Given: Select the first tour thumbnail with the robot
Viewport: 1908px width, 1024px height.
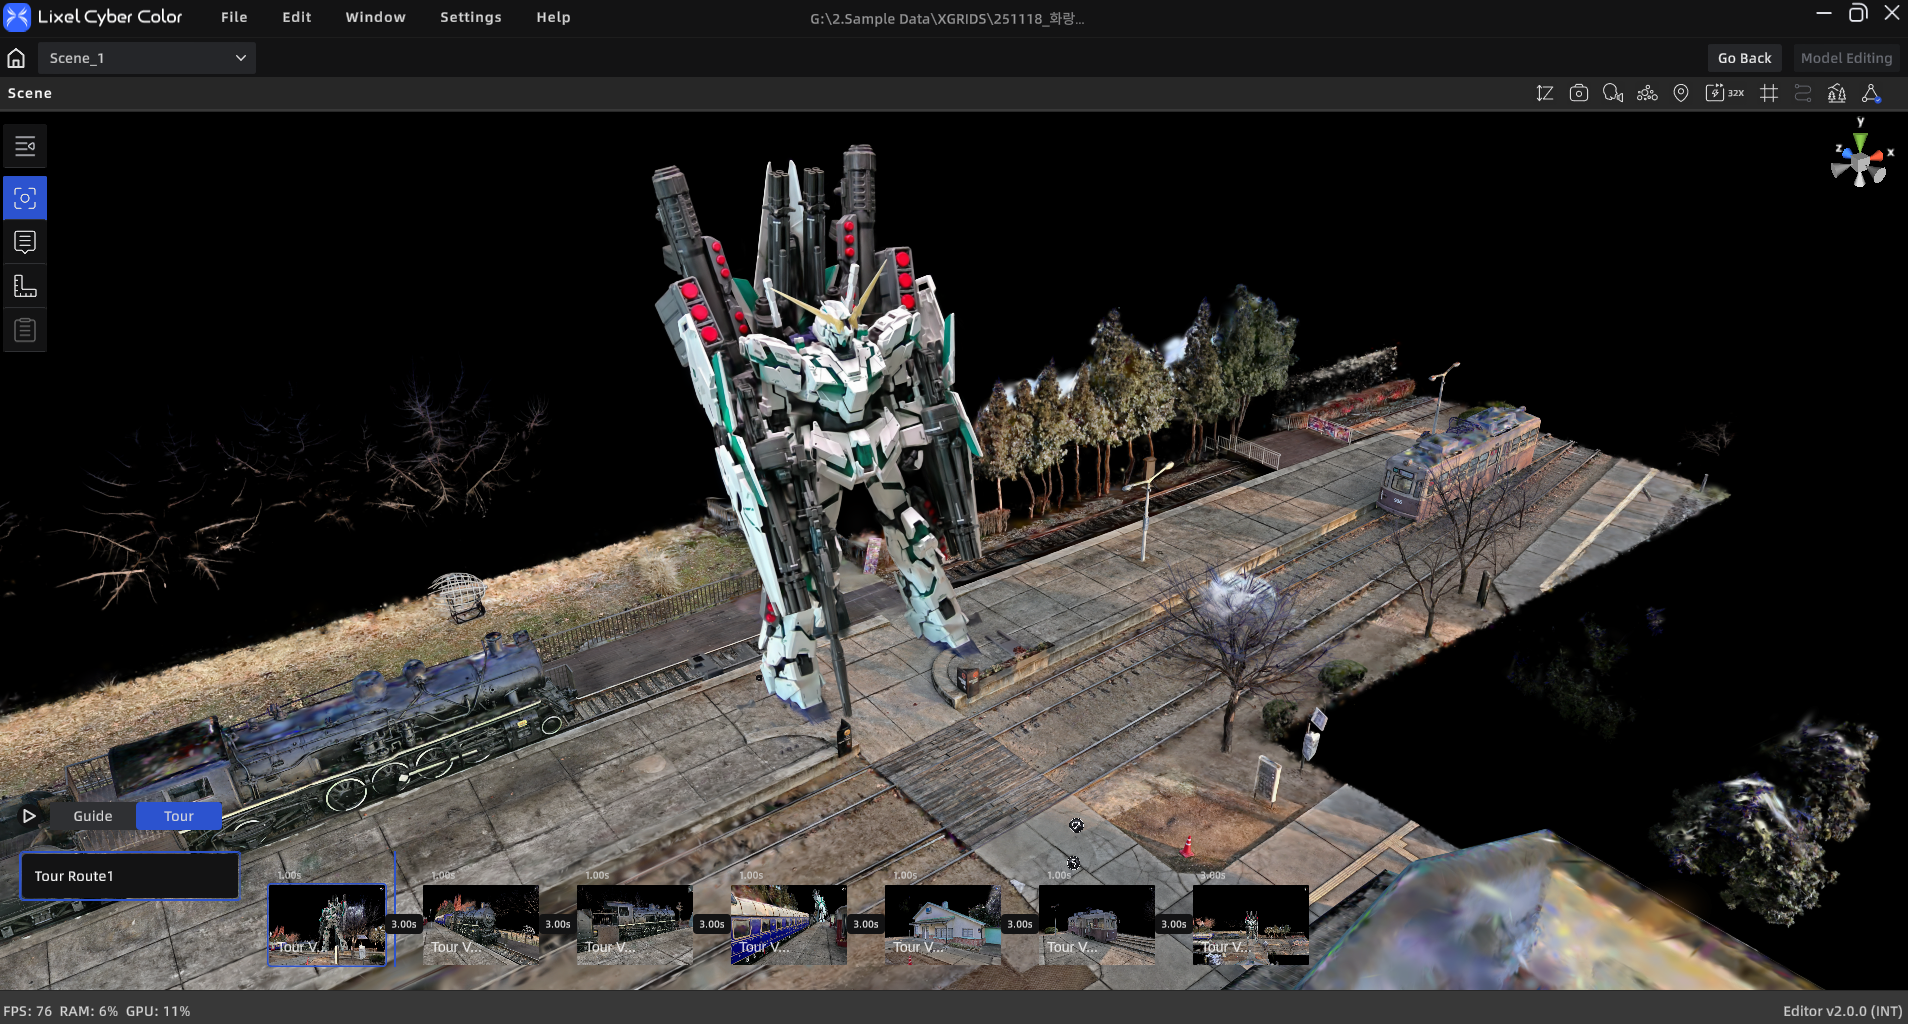Looking at the screenshot, I should point(327,925).
